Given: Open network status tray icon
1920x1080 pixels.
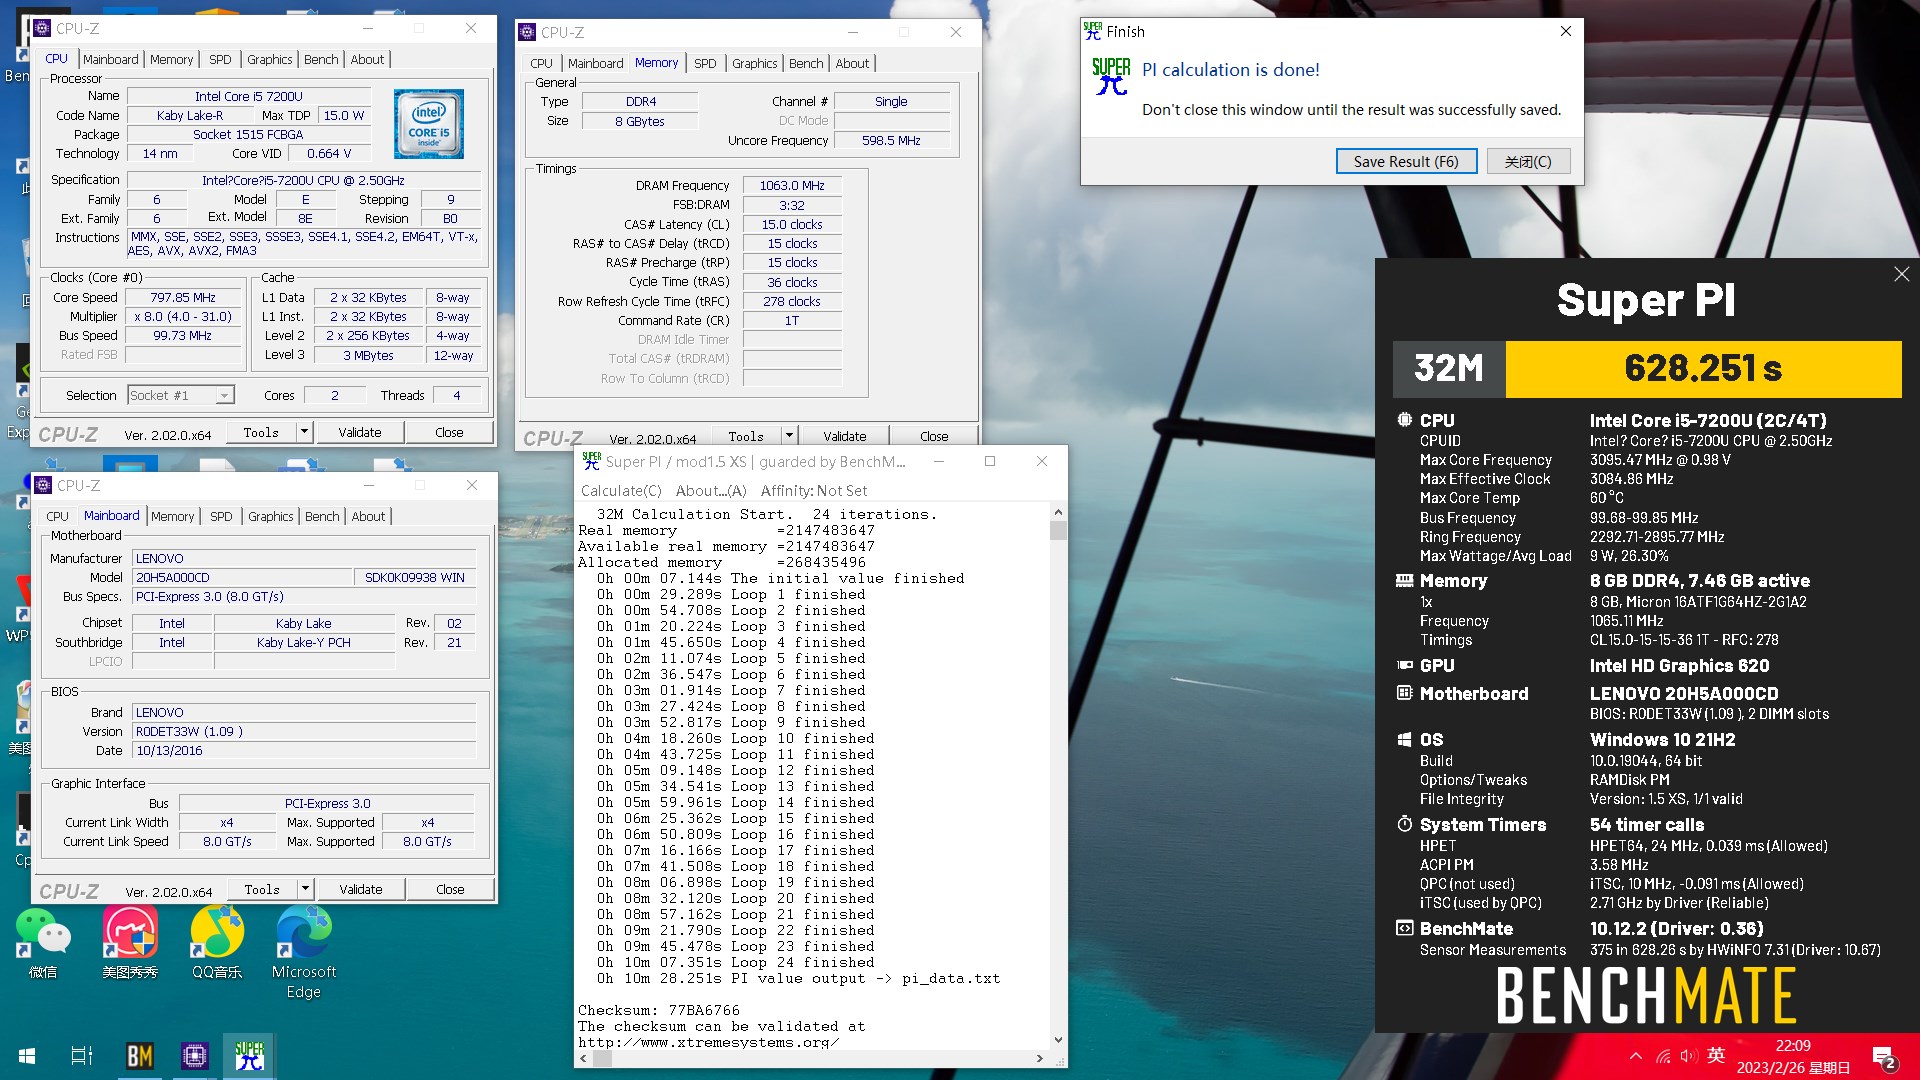Looking at the screenshot, I should [1662, 1056].
